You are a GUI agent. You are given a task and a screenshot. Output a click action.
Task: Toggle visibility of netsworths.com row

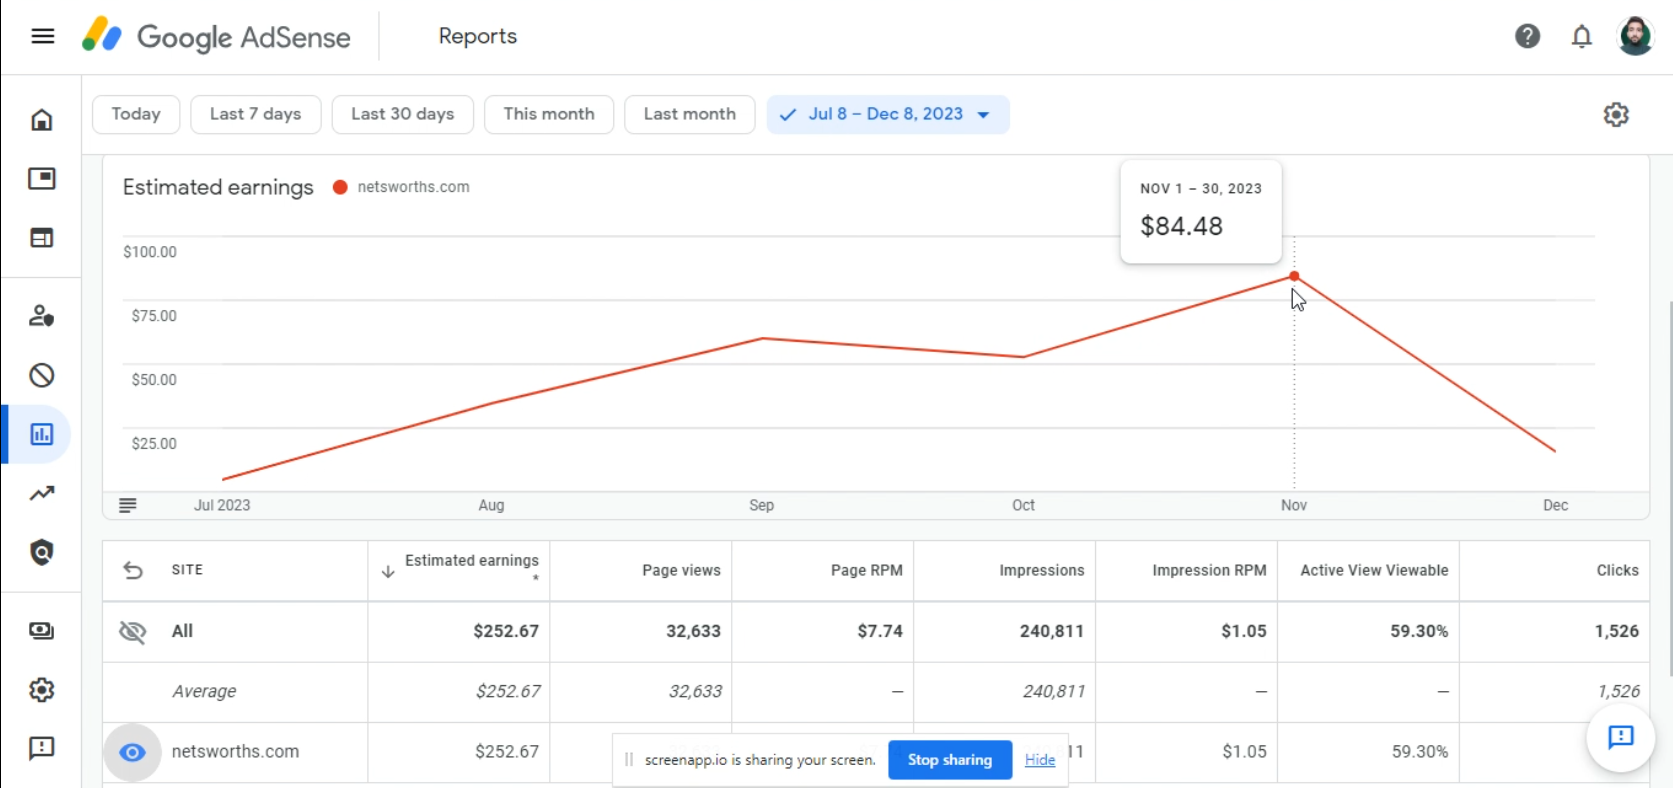pos(132,752)
